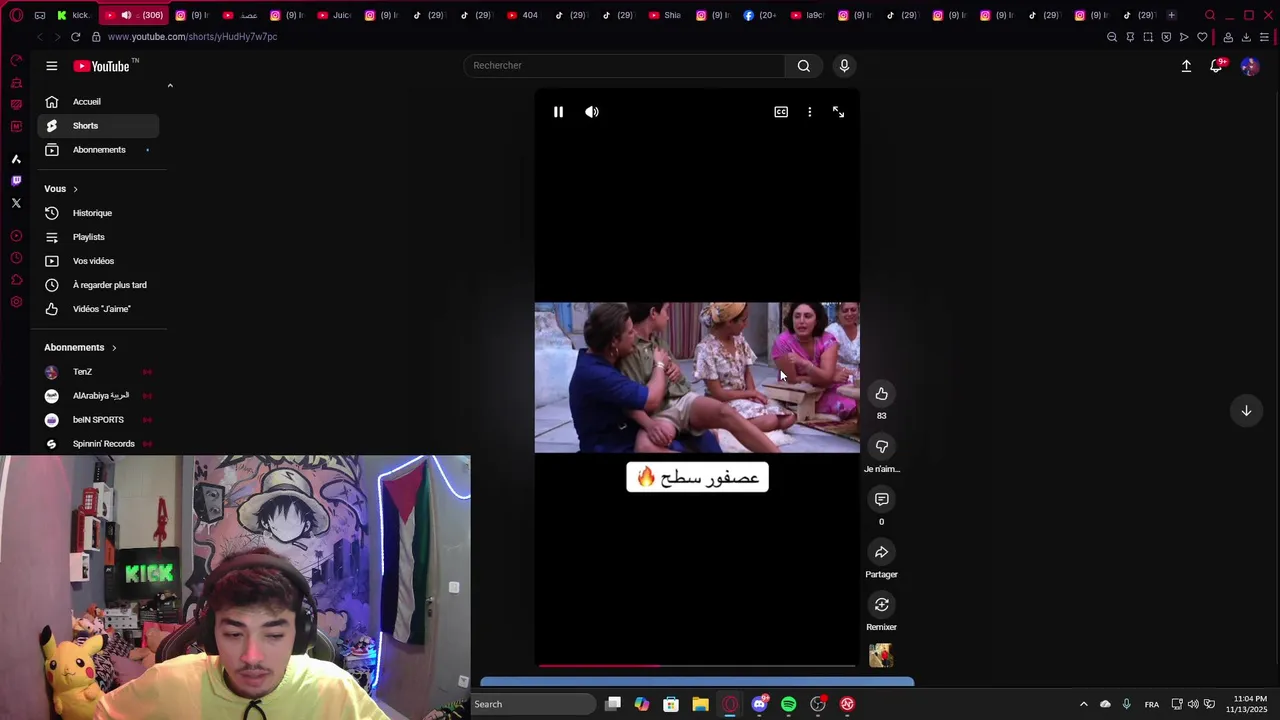
Task: Open the TenZ channel
Action: point(98,372)
